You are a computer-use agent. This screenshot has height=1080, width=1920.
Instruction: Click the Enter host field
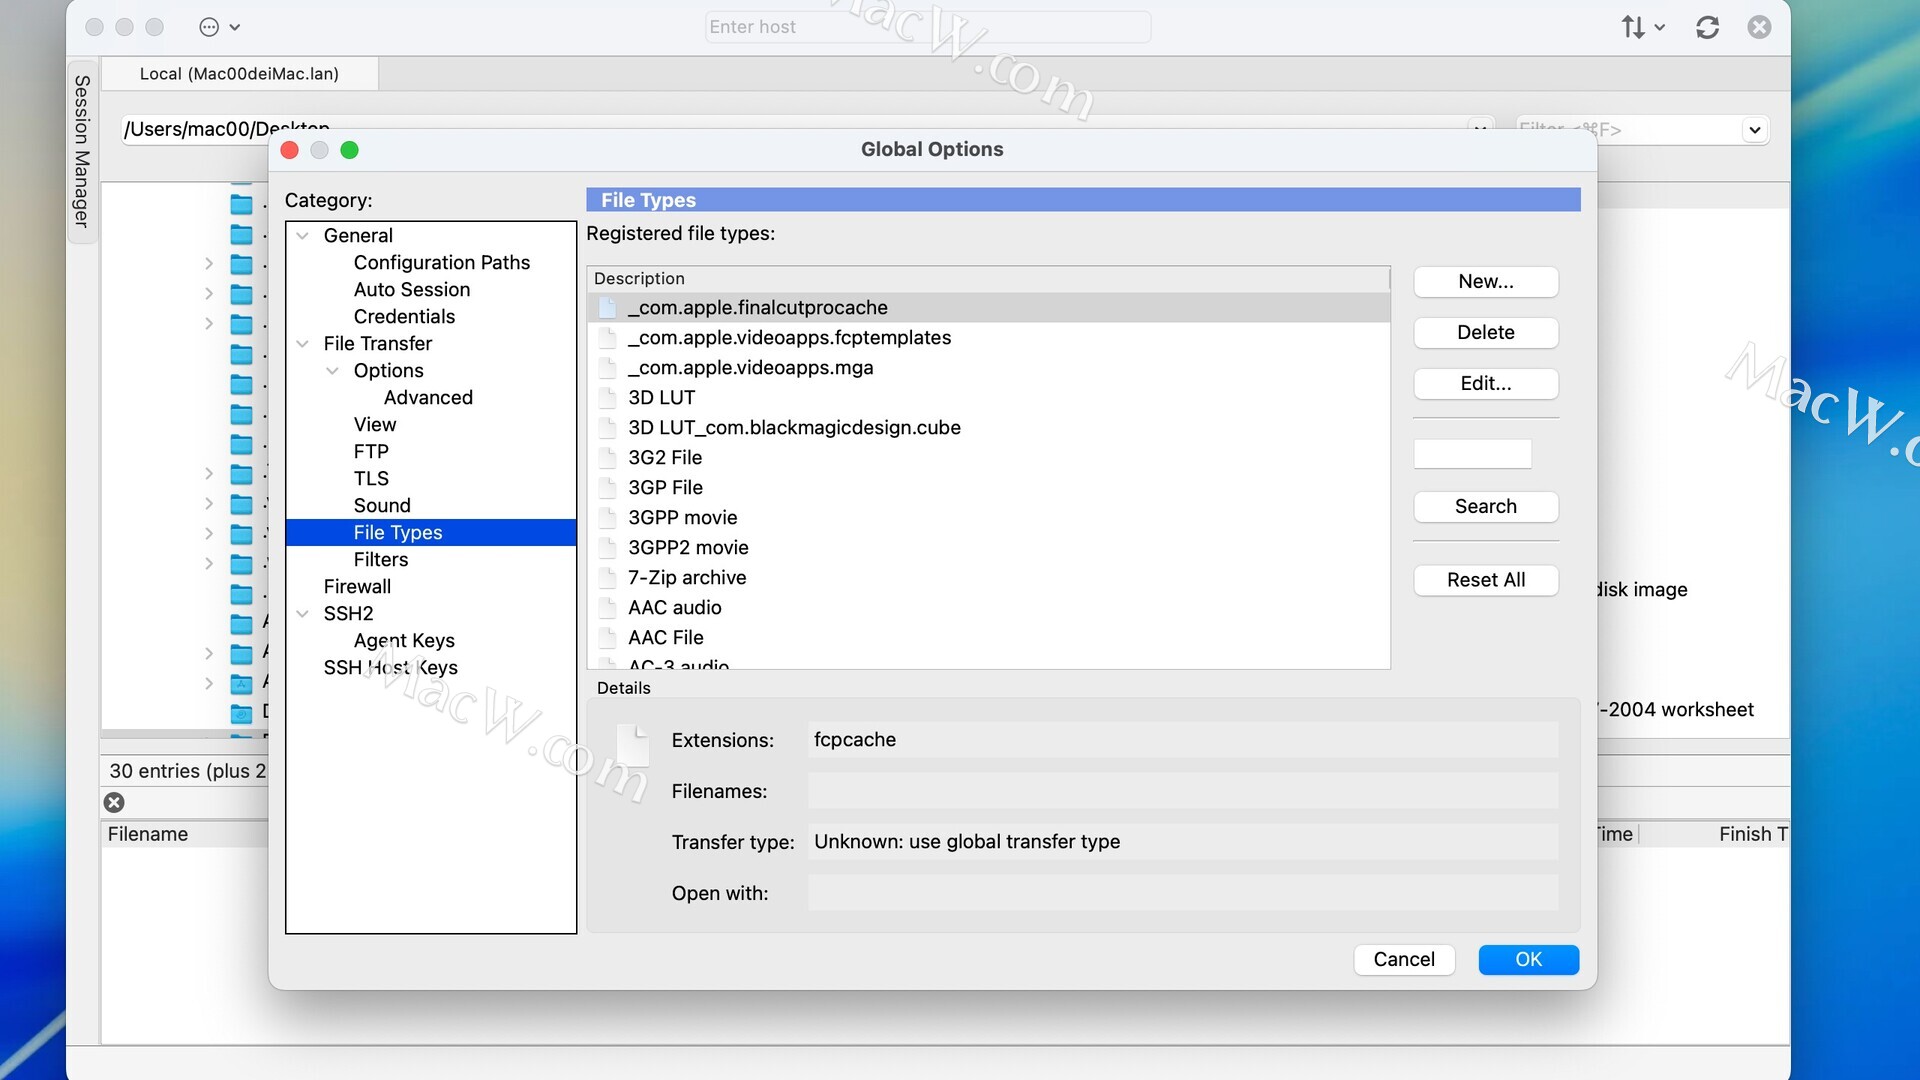pyautogui.click(x=927, y=27)
